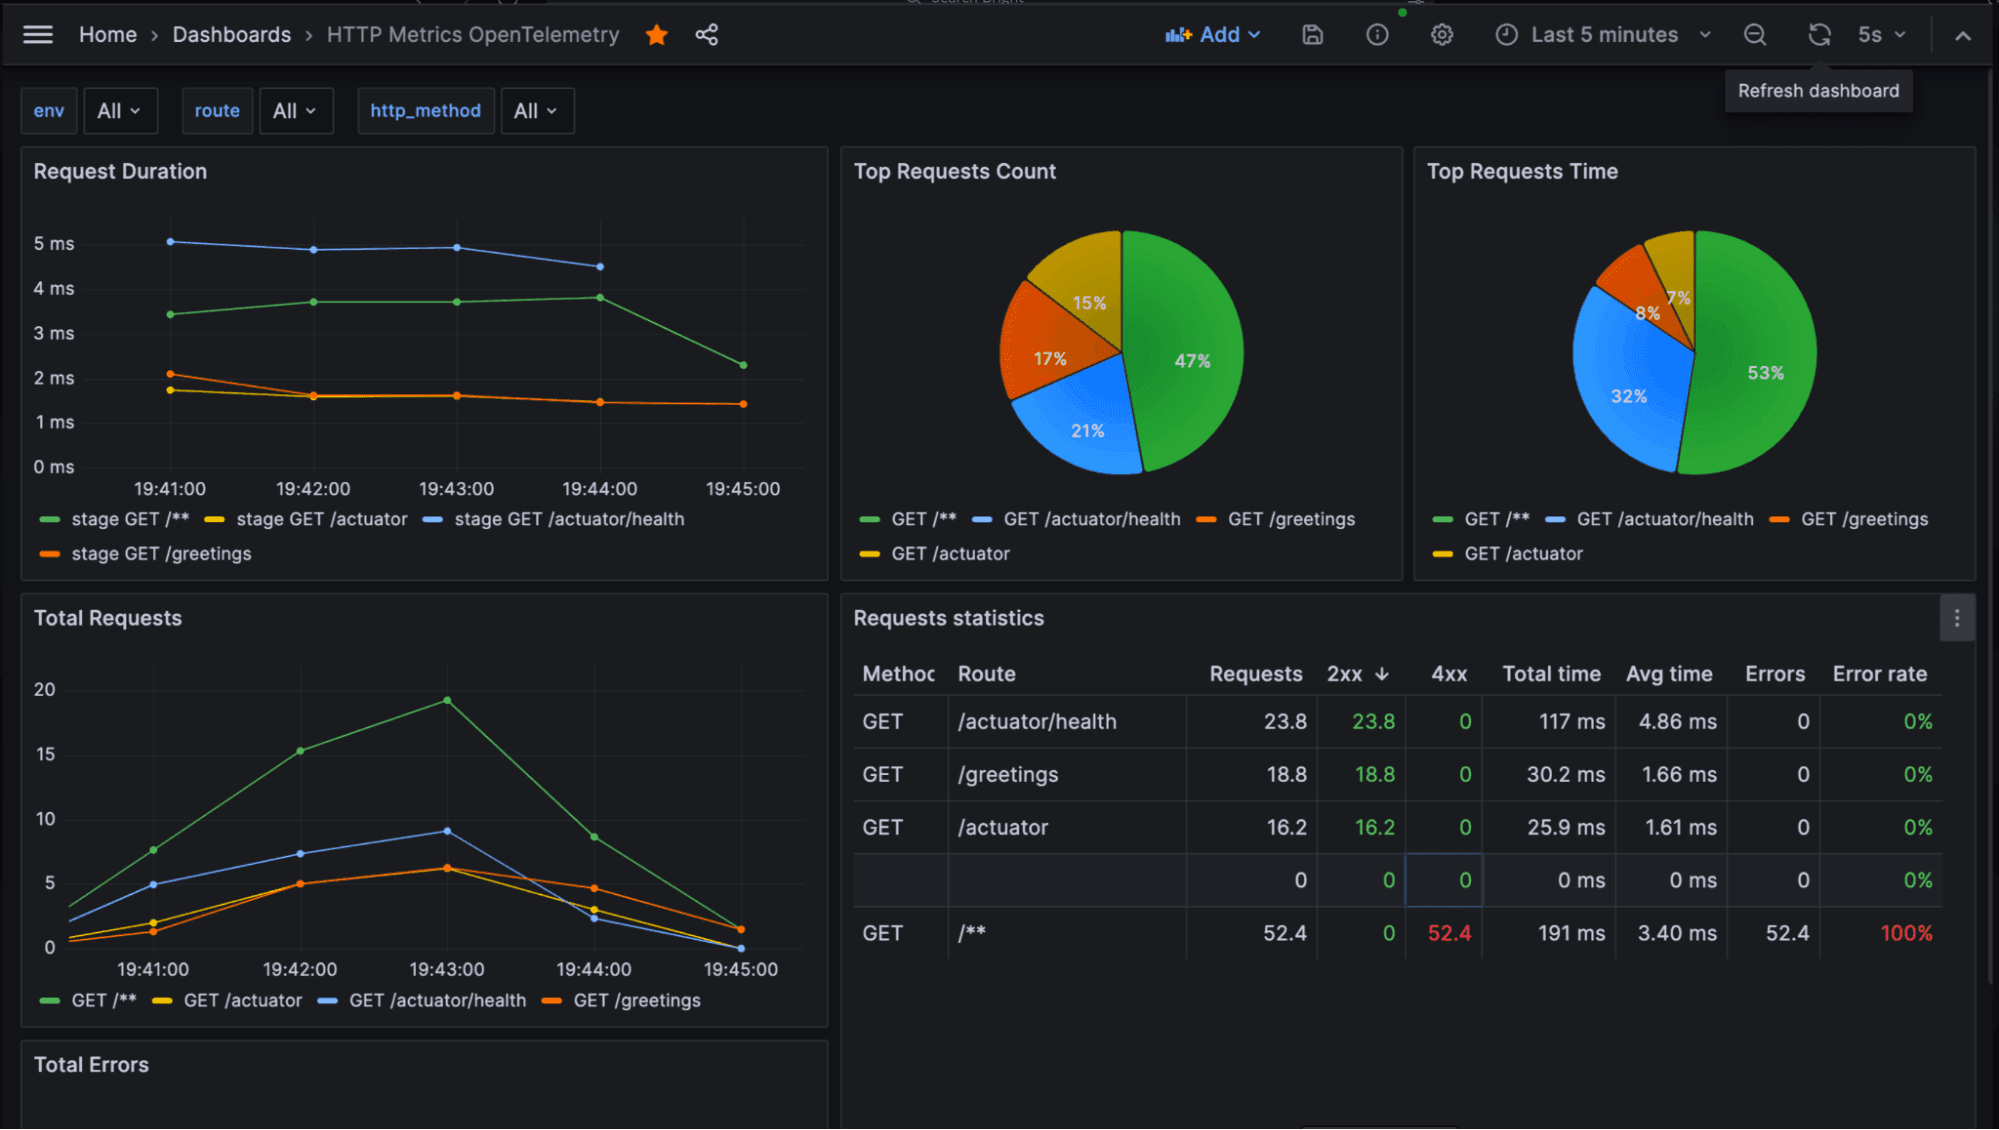Open dashboard settings with the gear icon
This screenshot has height=1130, width=1999.
1441,34
